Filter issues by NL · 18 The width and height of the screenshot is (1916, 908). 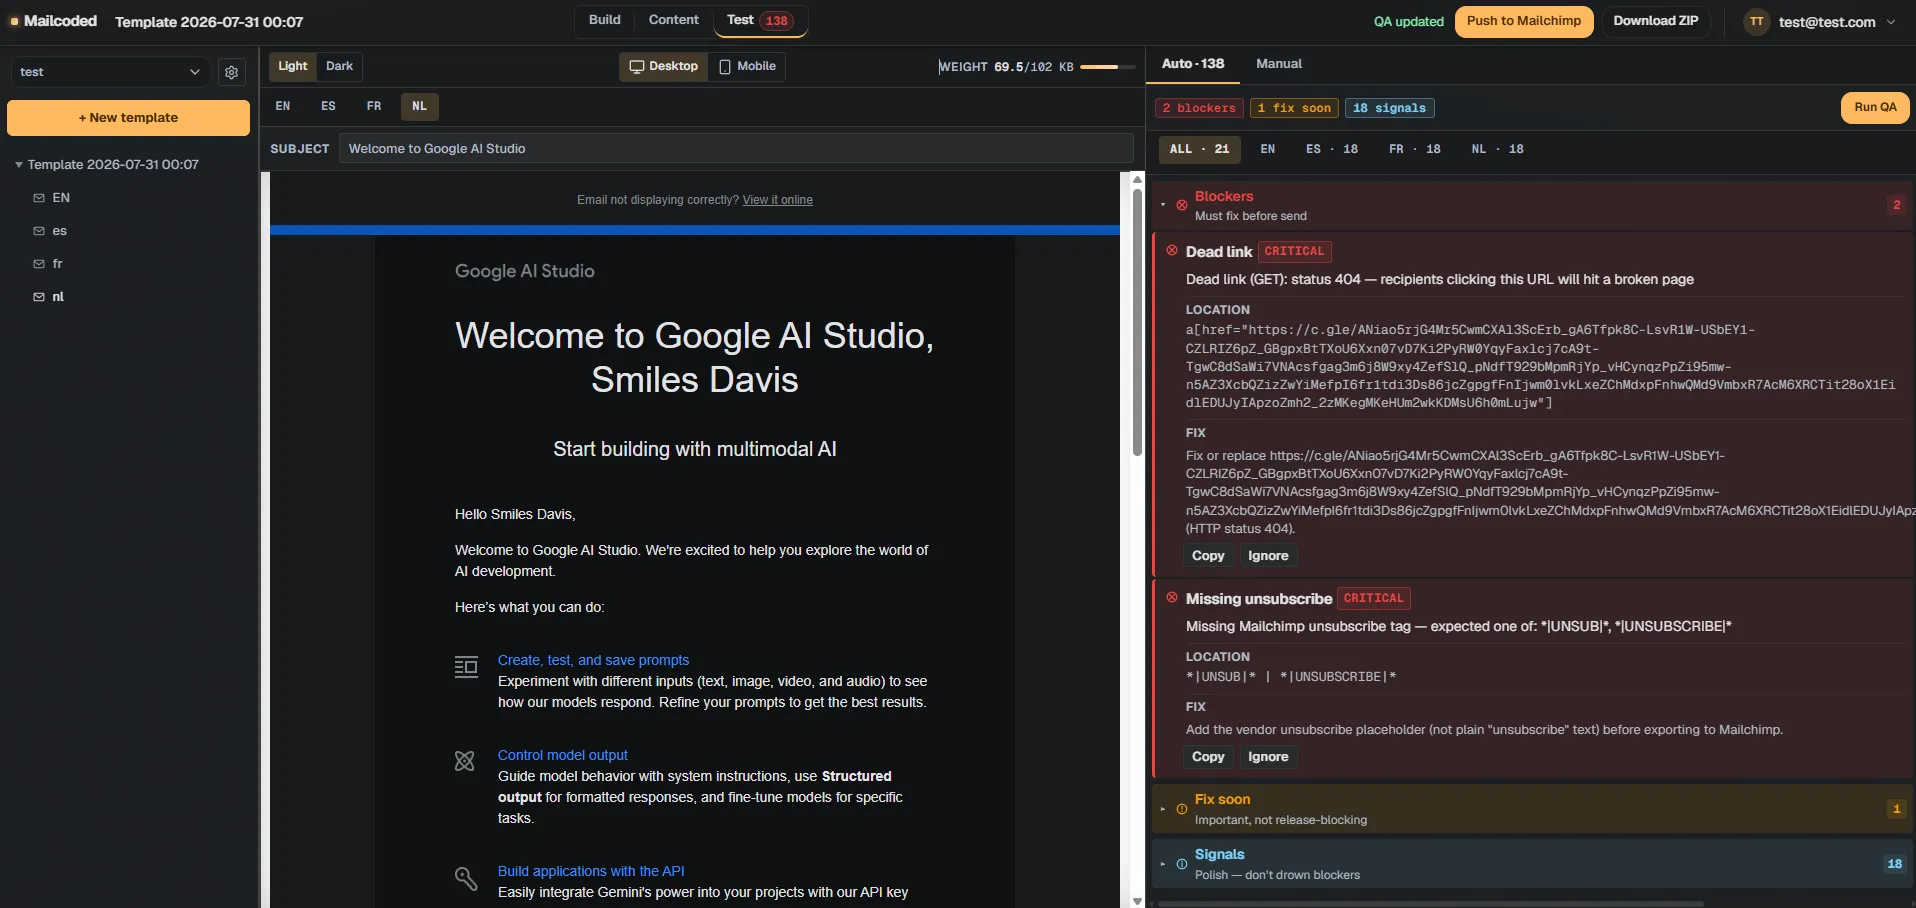coord(1498,149)
